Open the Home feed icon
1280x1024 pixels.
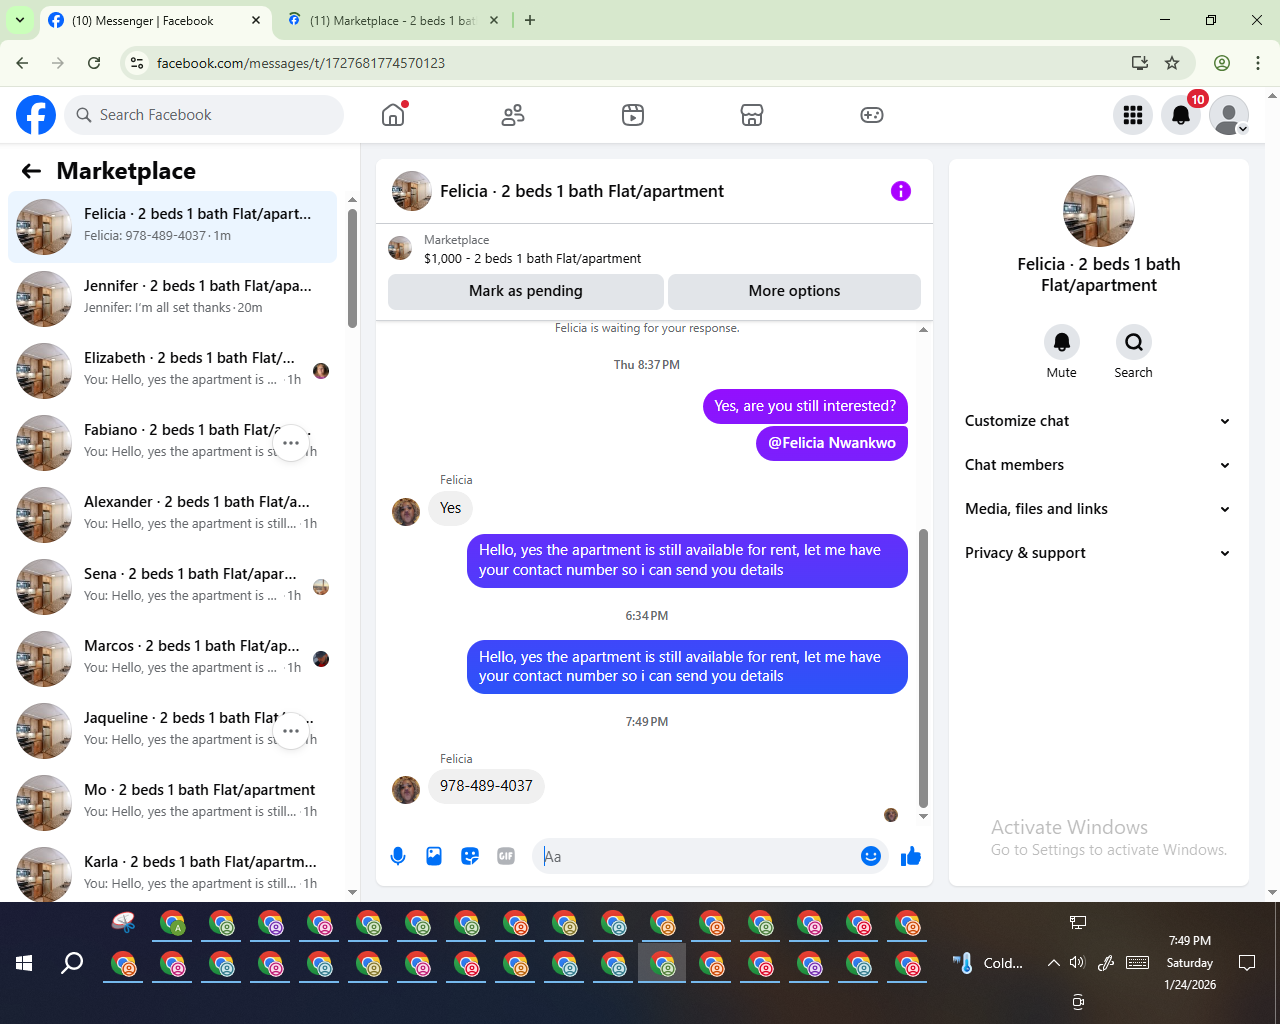click(x=393, y=115)
